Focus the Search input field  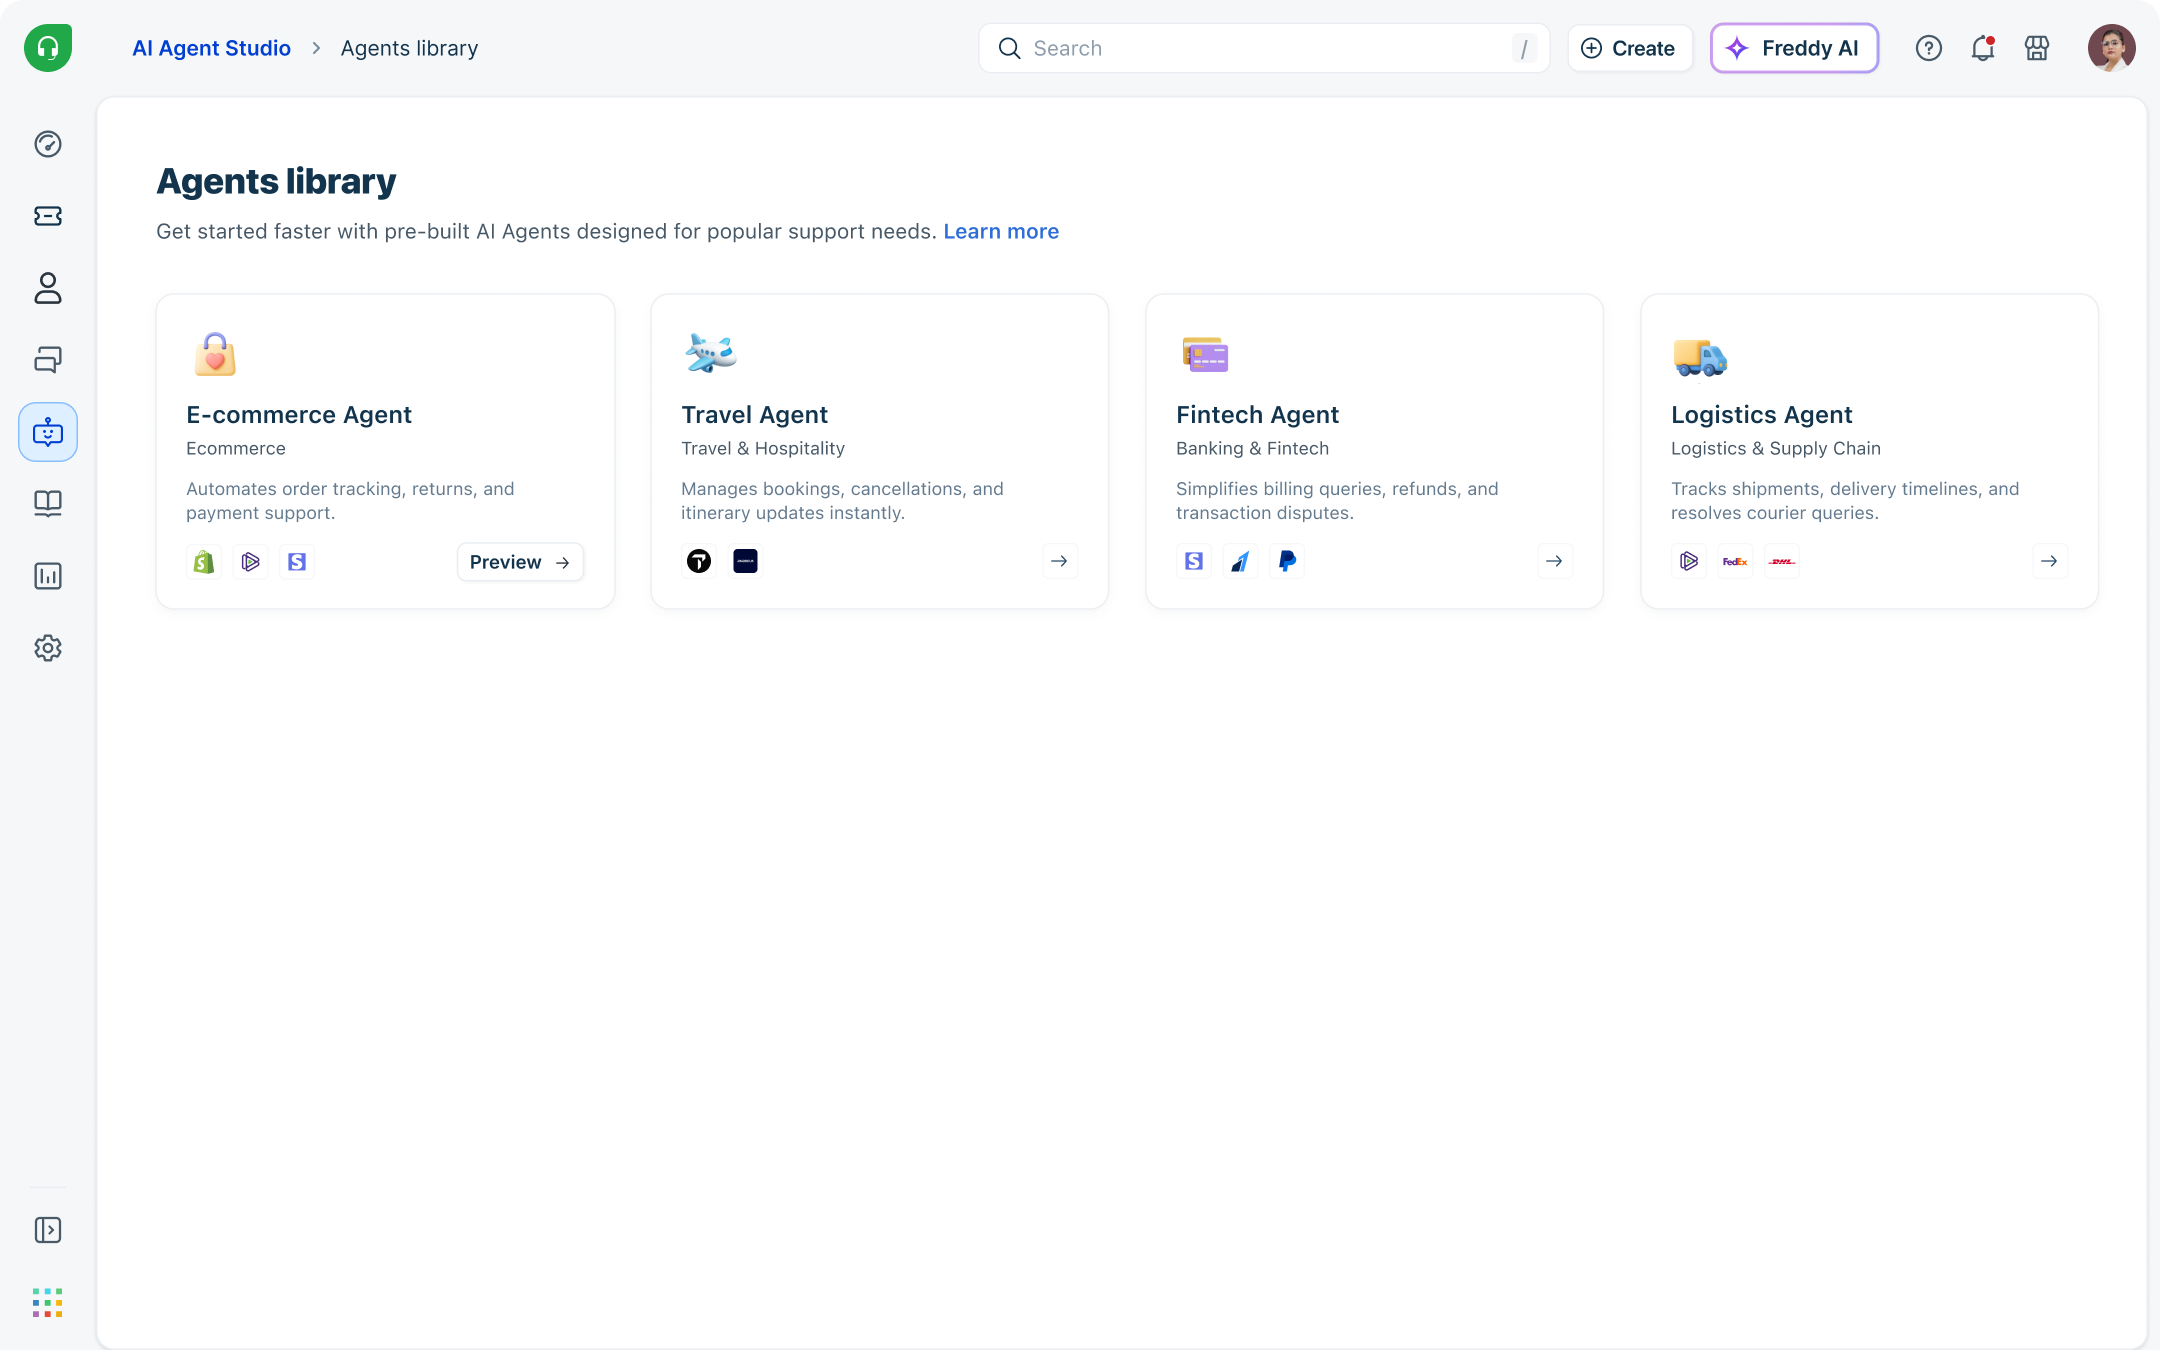pyautogui.click(x=1262, y=48)
